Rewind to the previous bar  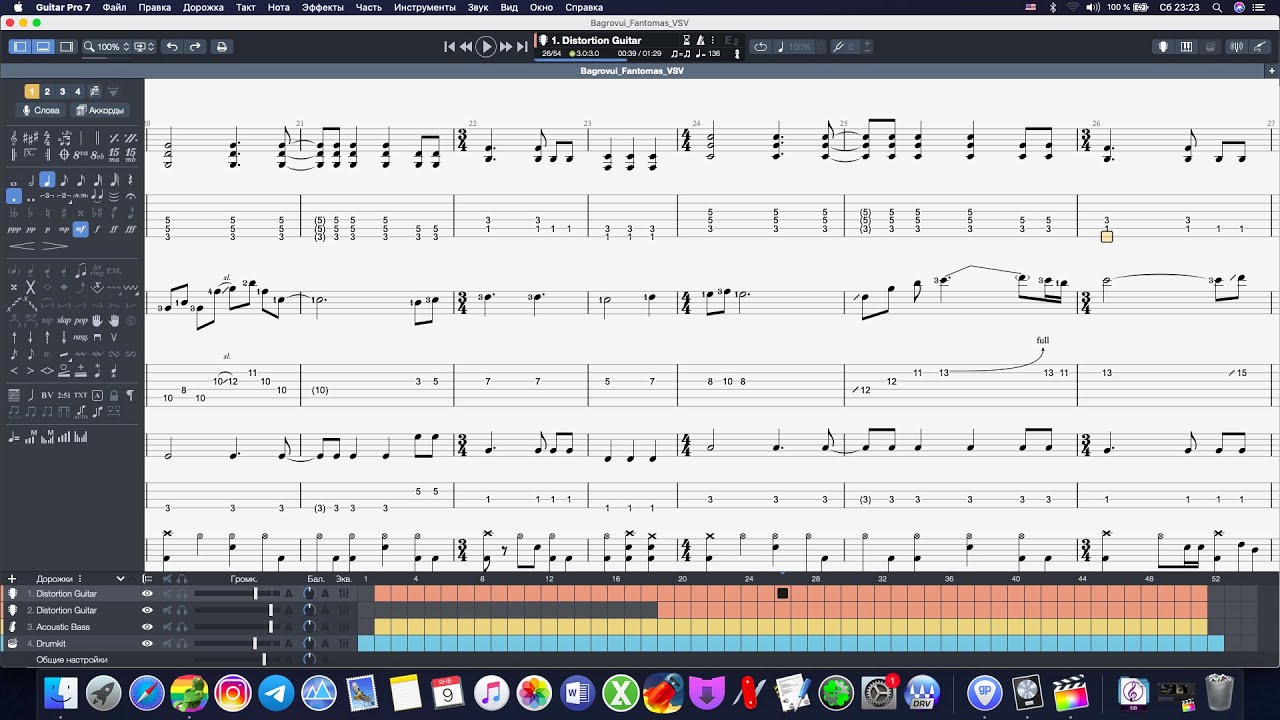[x=466, y=46]
